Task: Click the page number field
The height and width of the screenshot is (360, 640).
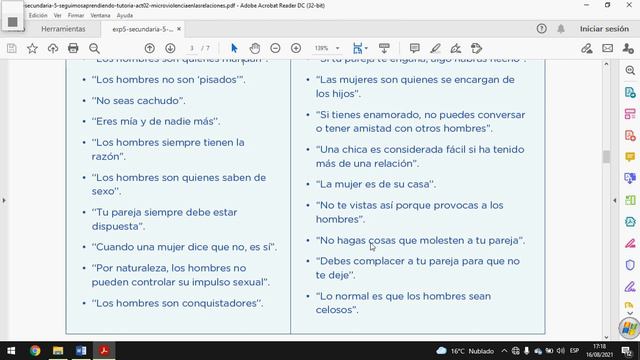Action: pos(191,49)
